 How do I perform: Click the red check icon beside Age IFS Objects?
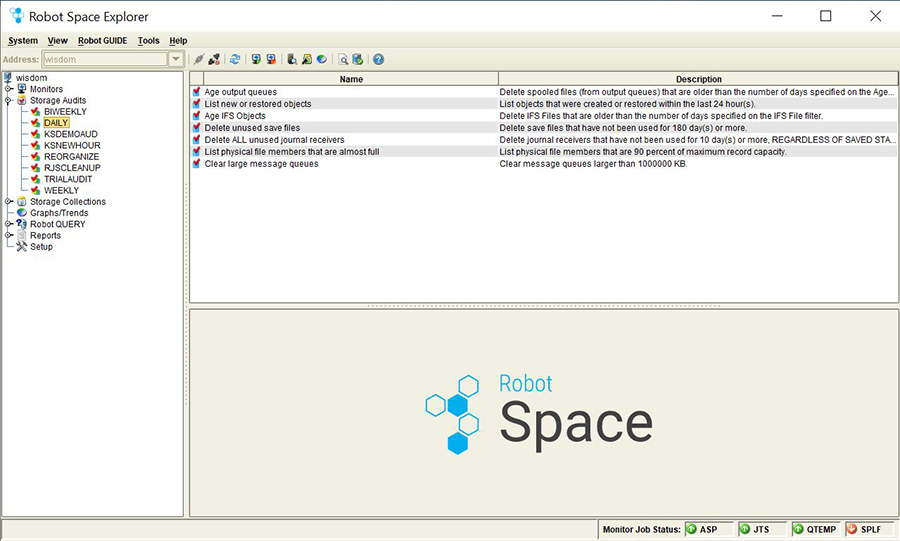(197, 115)
